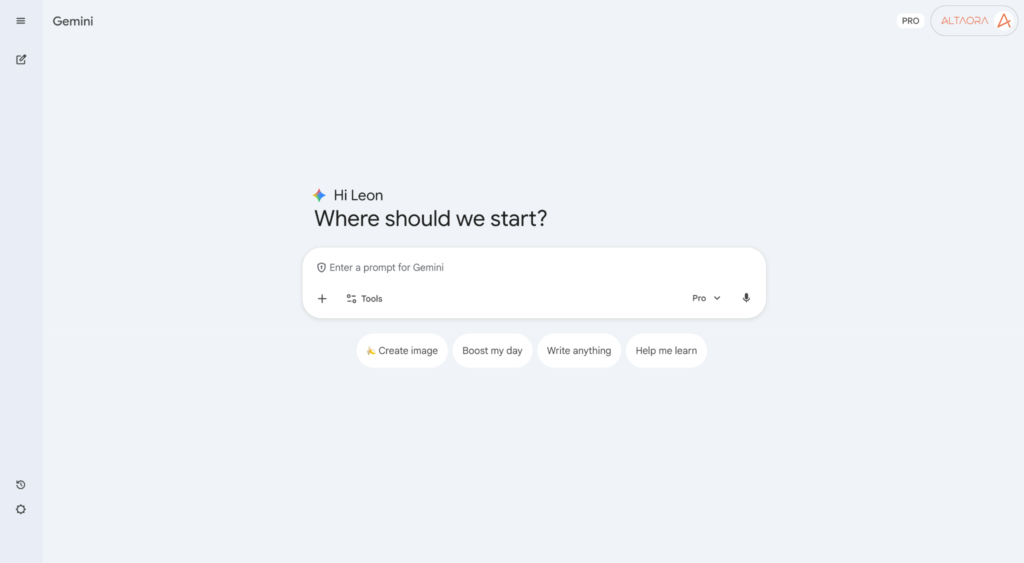Image resolution: width=1024 pixels, height=563 pixels.
Task: Pick the Write anything suggestion chip
Action: tap(579, 351)
